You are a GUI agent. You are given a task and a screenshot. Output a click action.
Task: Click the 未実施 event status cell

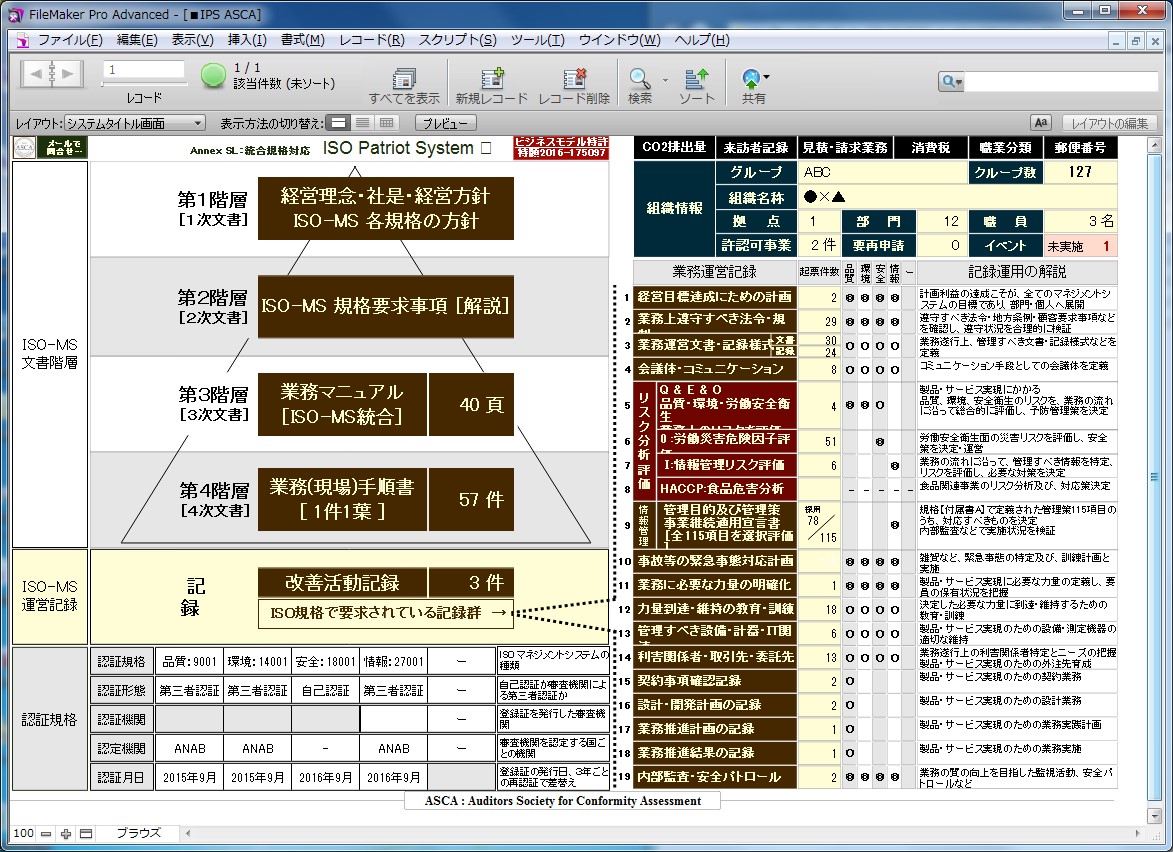1080,246
